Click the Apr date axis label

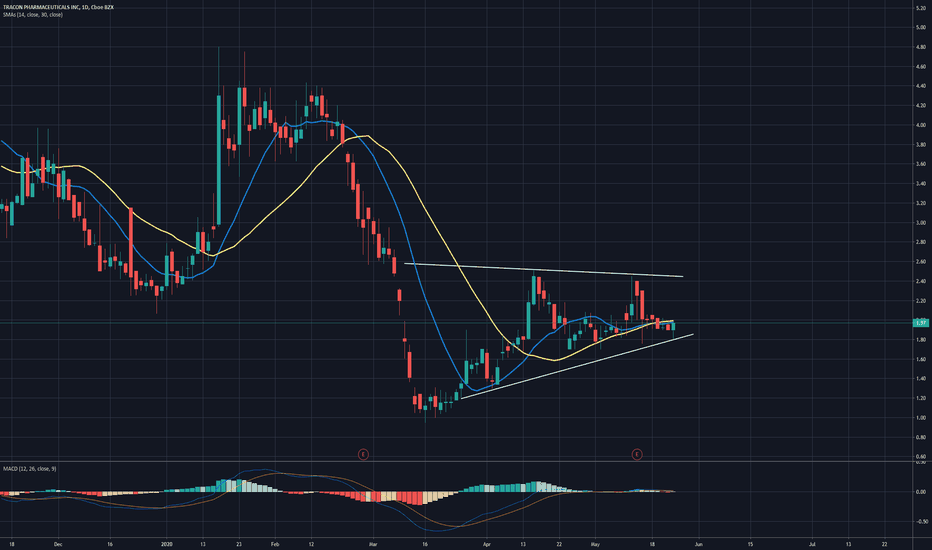(x=487, y=543)
